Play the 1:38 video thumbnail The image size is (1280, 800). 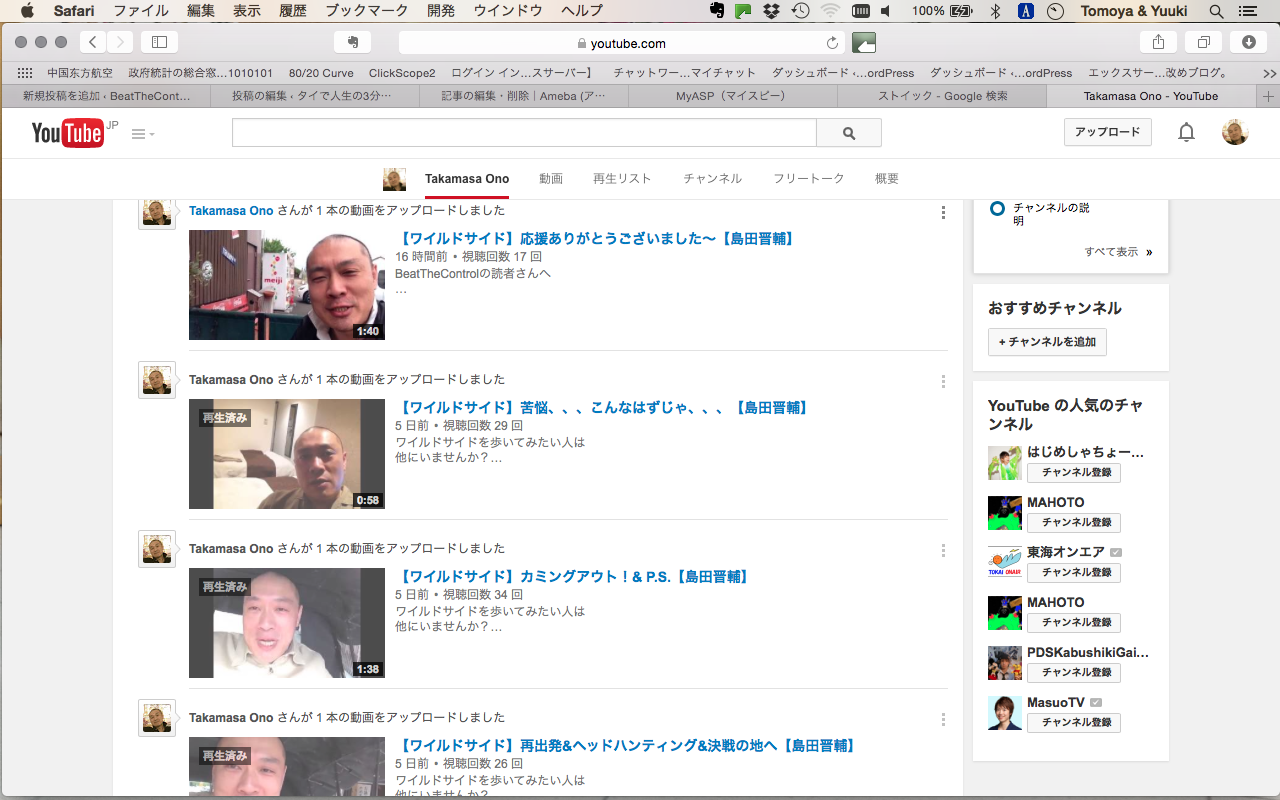click(287, 623)
